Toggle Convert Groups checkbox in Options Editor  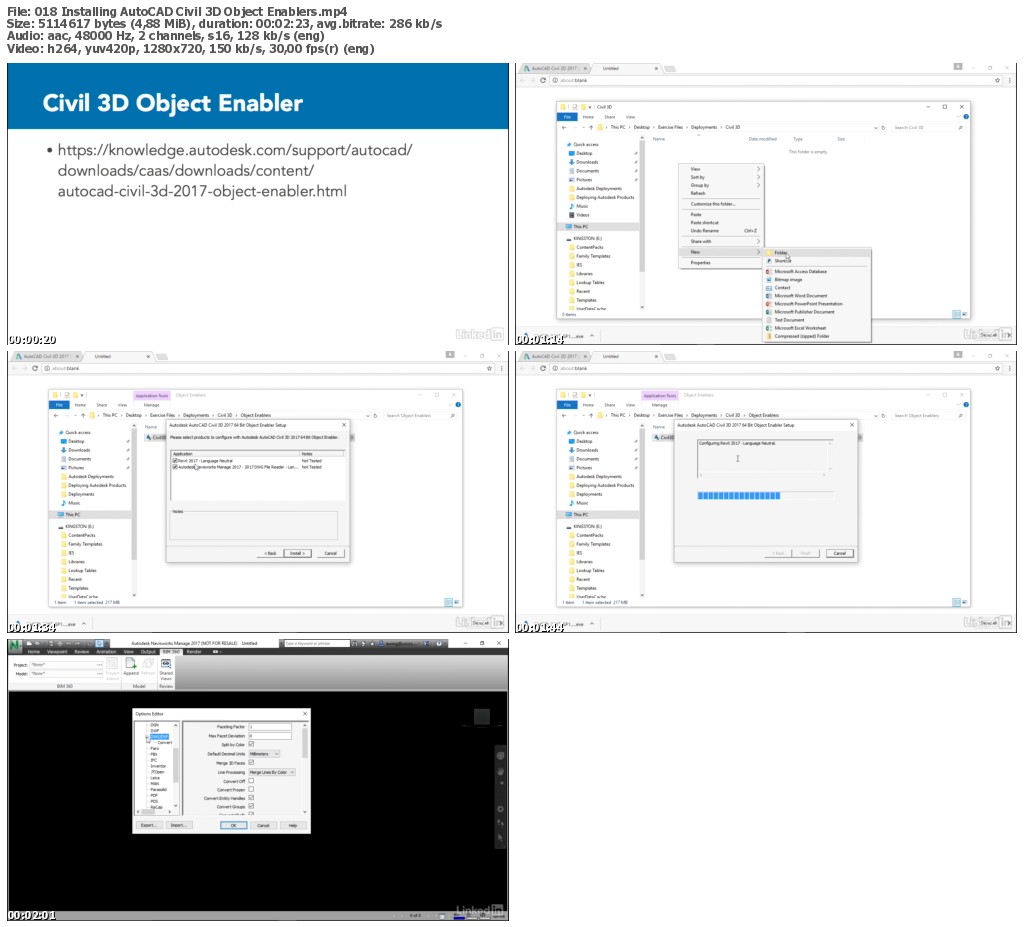tap(251, 807)
